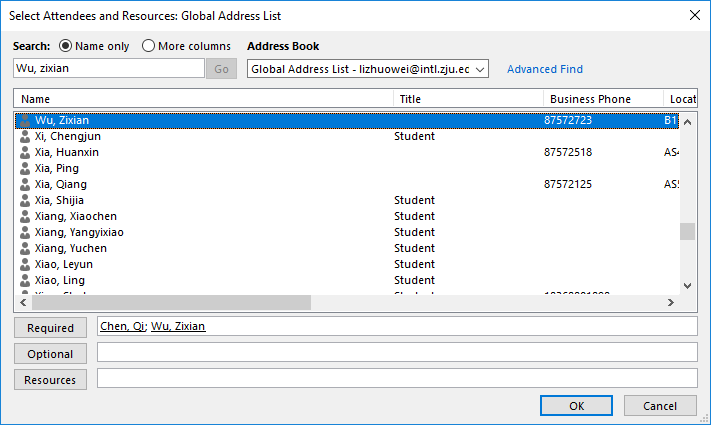Open the Address Book dropdown list

479,69
